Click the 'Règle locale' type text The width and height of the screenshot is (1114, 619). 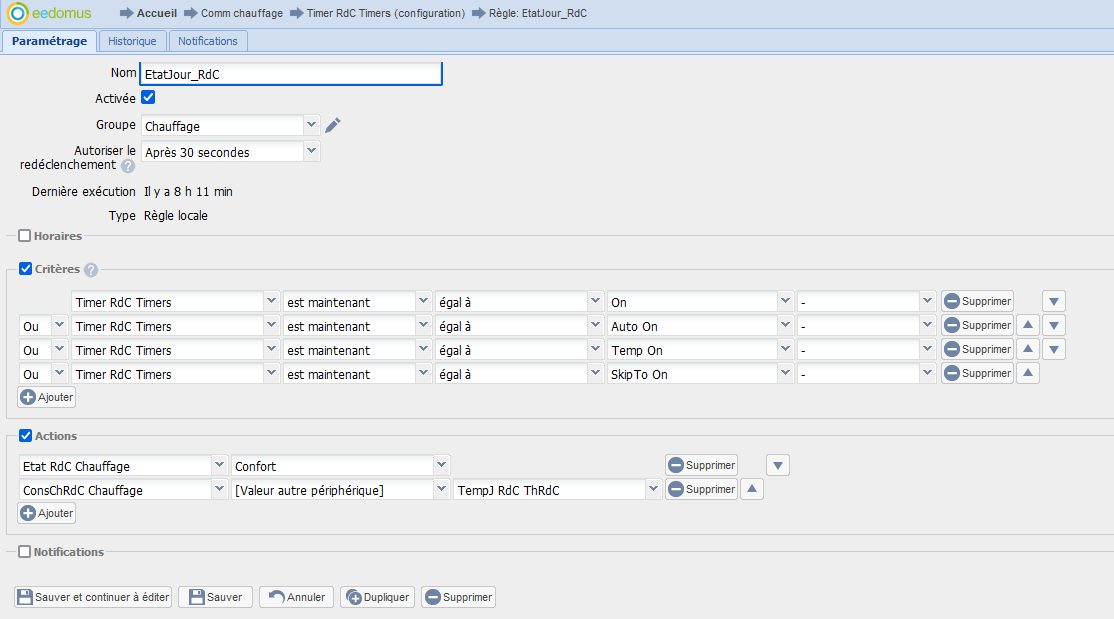(175, 216)
